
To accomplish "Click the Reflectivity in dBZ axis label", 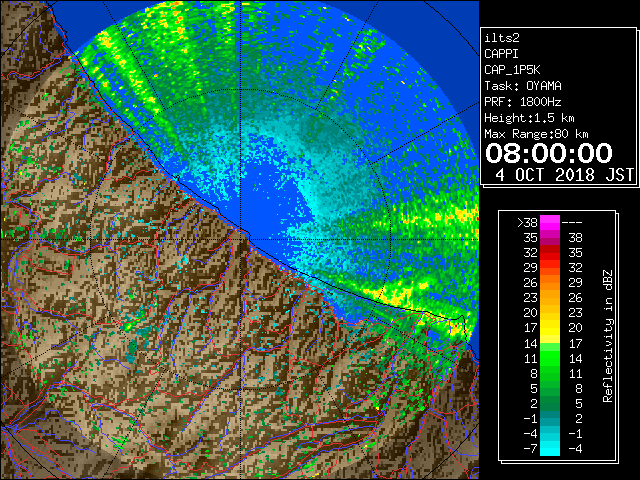I will click(x=608, y=336).
